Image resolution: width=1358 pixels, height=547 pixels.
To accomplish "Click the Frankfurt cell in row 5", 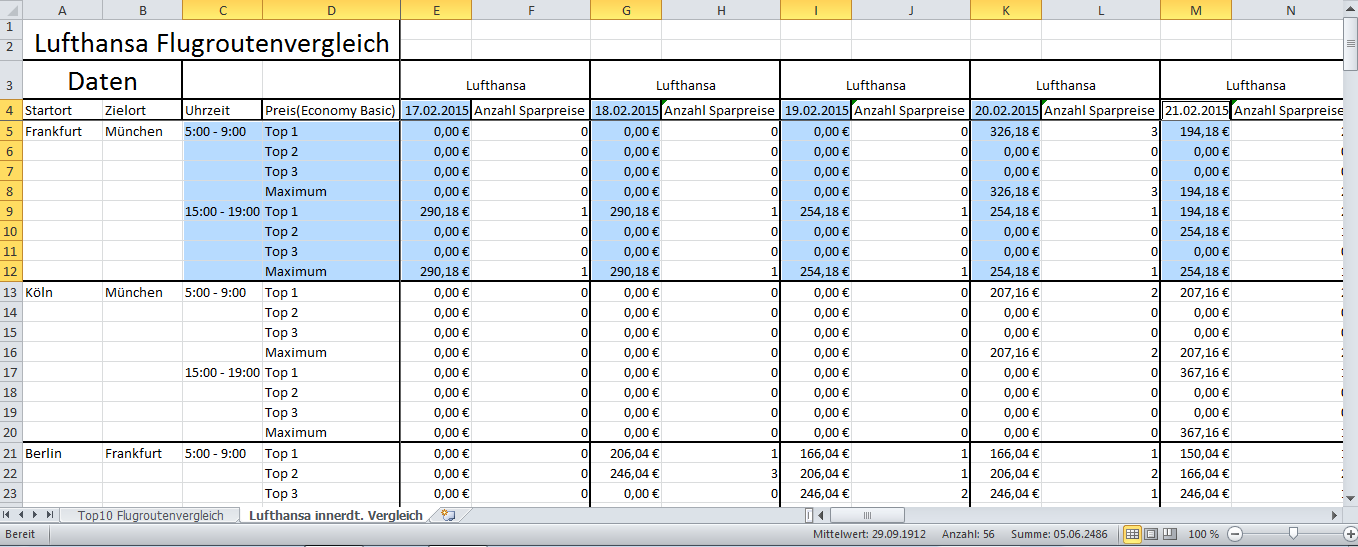I will pyautogui.click(x=62, y=131).
